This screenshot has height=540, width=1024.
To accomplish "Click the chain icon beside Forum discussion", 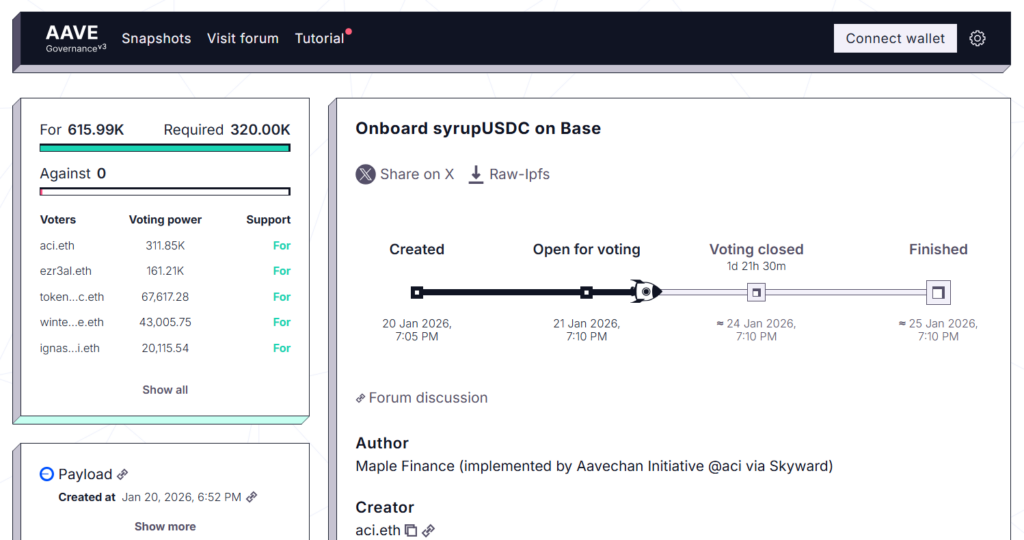I will tap(360, 398).
